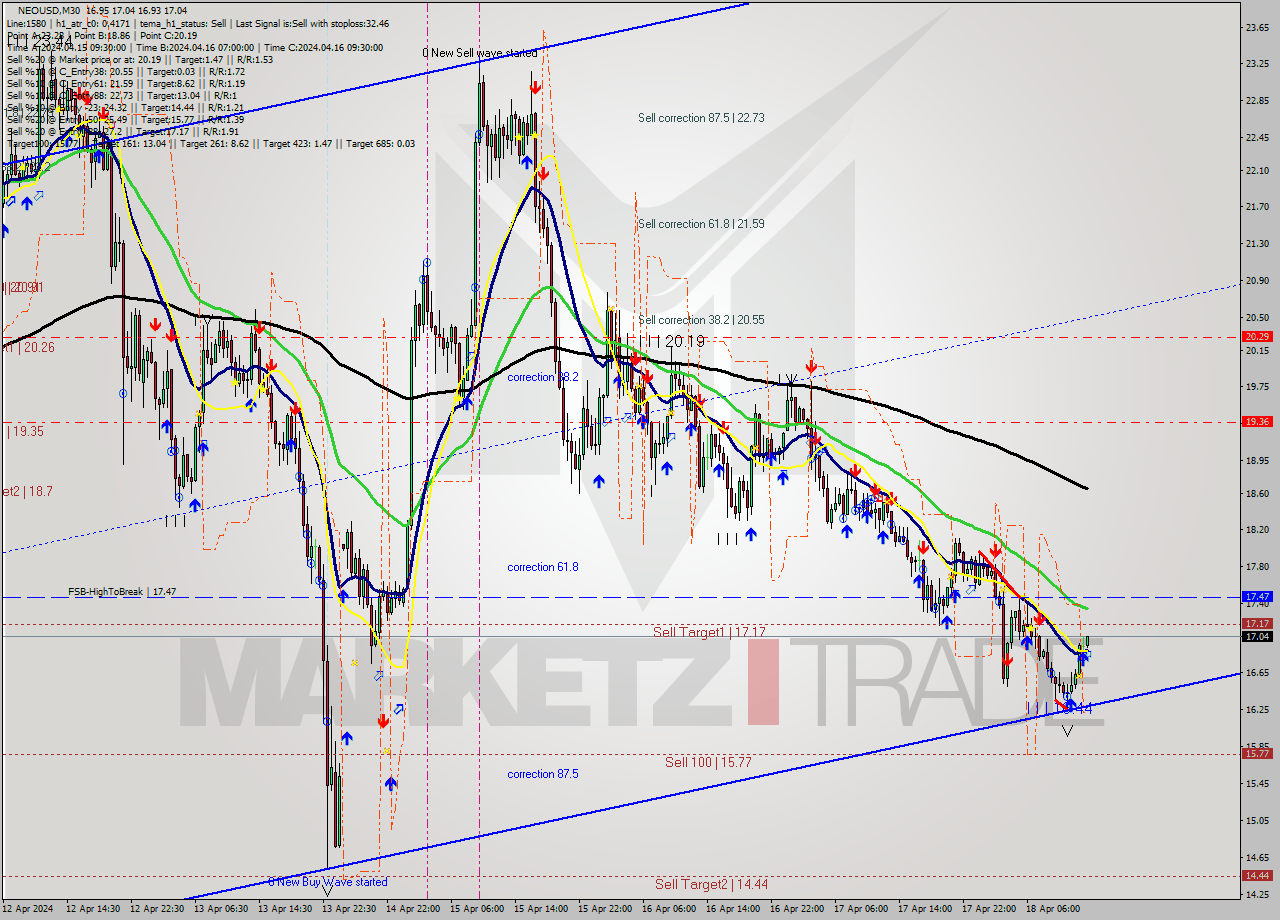The height and width of the screenshot is (920, 1280).
Task: Click the 'Sell Target2 | 14.44' label
Action: (x=711, y=884)
